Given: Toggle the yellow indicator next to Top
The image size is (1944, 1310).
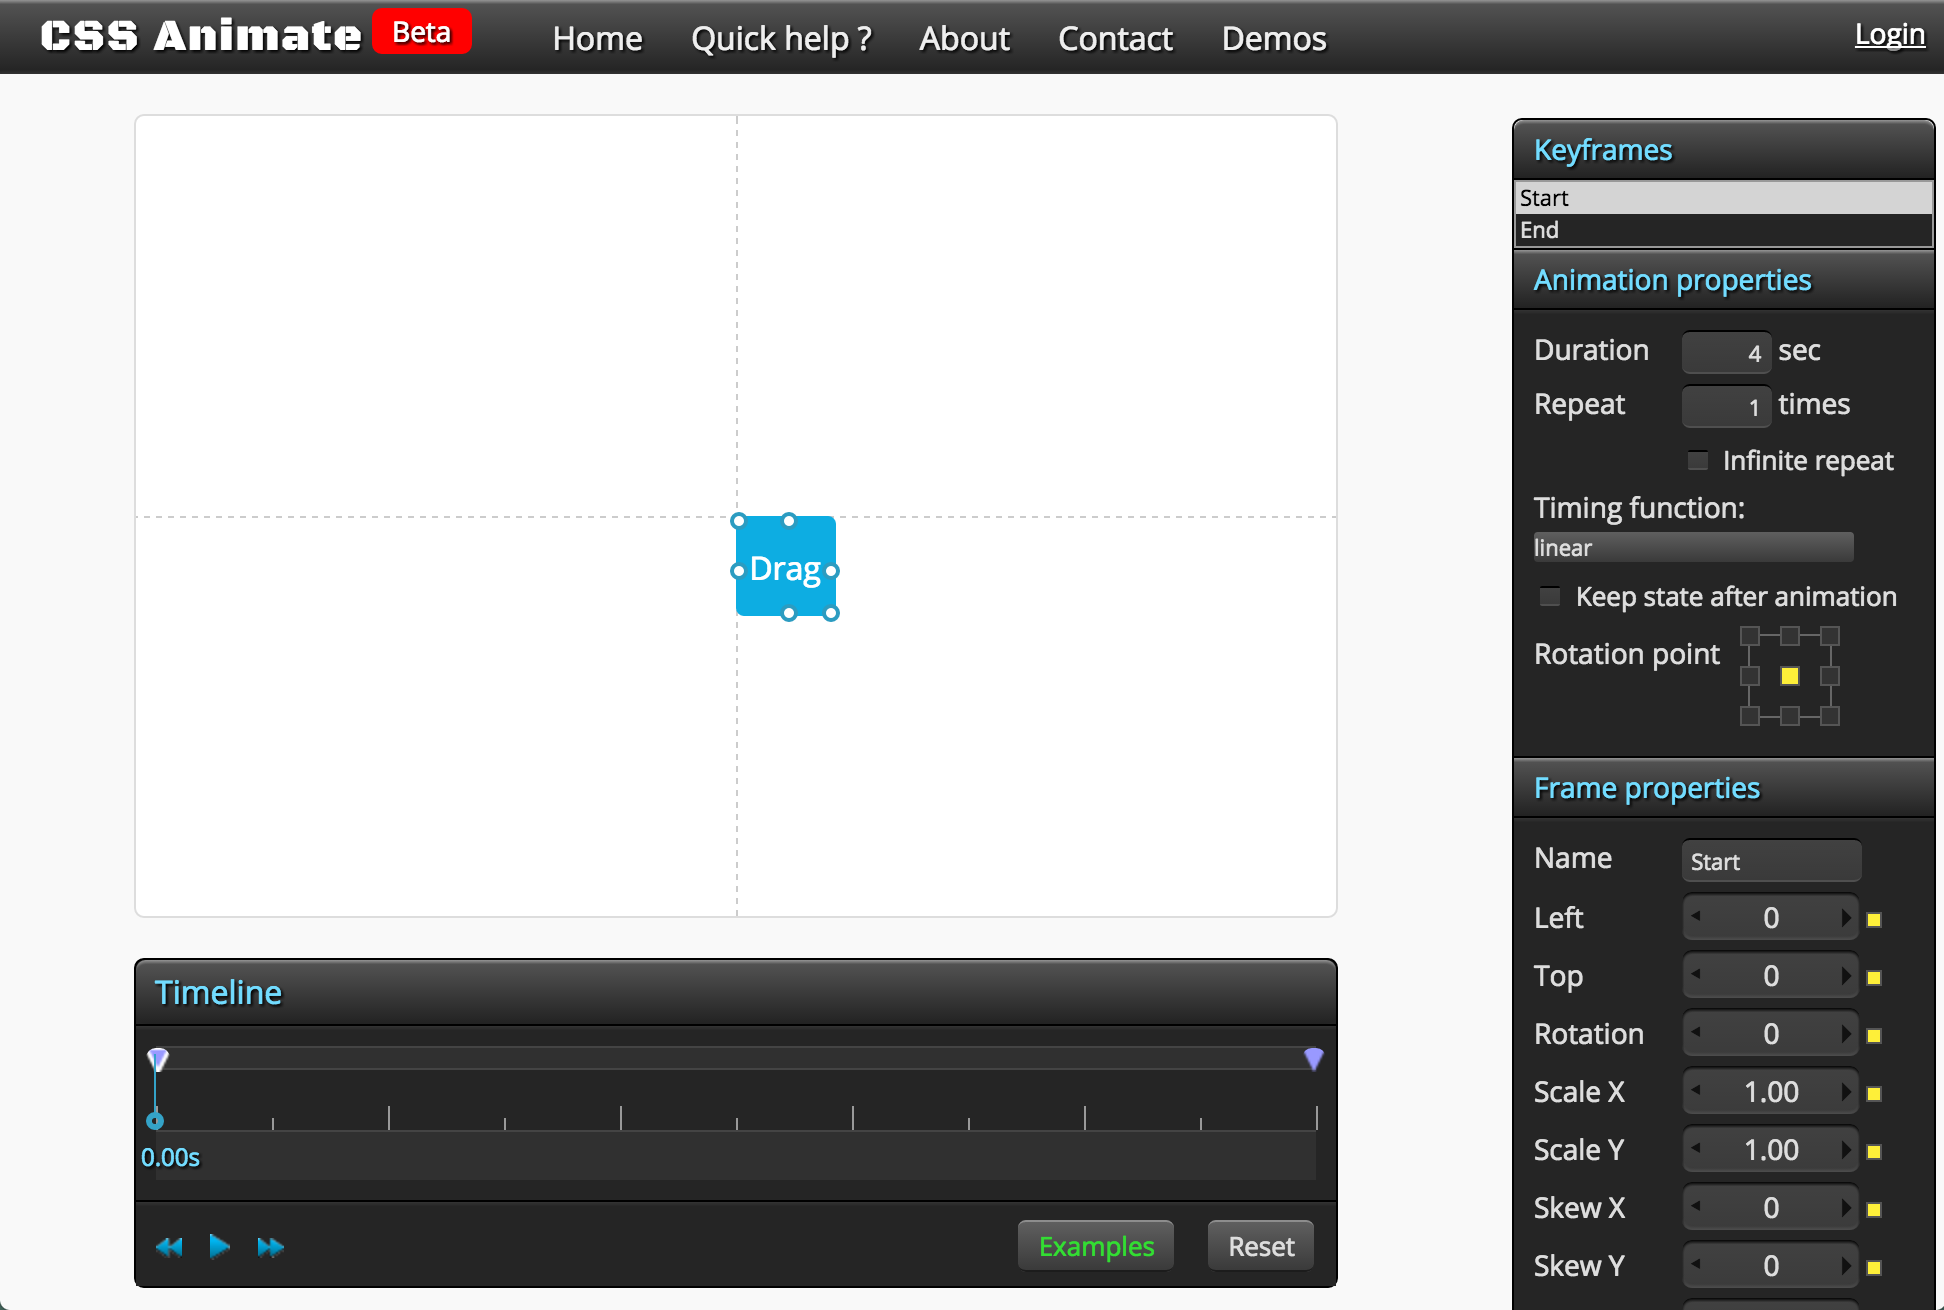Looking at the screenshot, I should coord(1875,975).
